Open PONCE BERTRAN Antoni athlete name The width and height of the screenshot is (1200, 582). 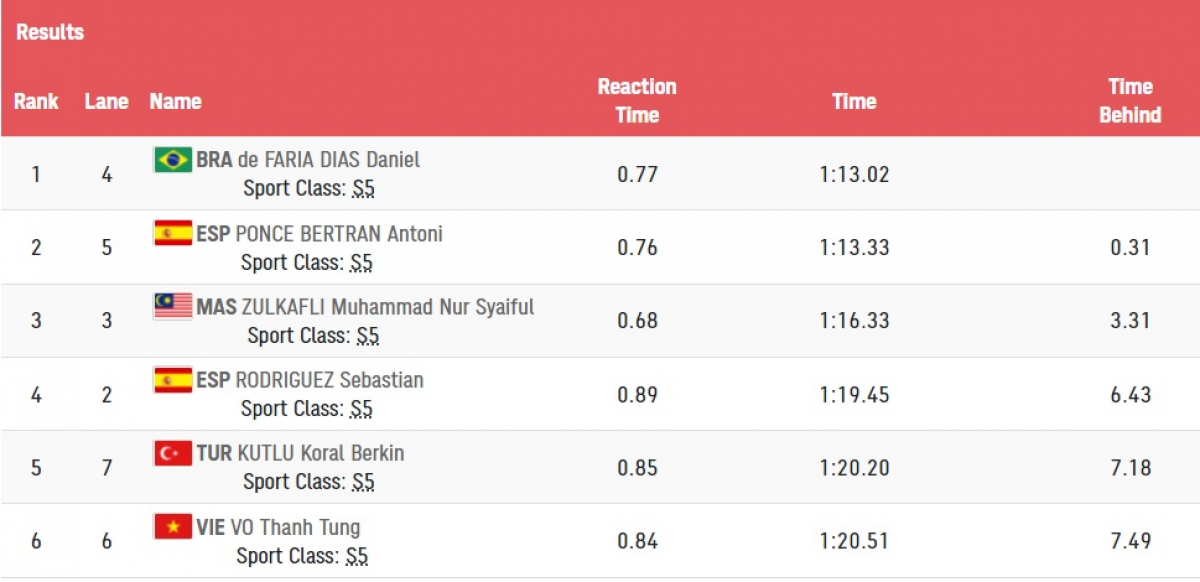click(339, 234)
